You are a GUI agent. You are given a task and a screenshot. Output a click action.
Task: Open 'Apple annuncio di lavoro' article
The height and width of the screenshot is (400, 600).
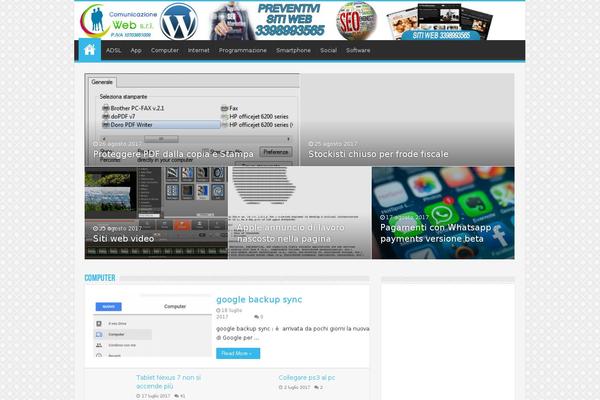[x=290, y=233]
